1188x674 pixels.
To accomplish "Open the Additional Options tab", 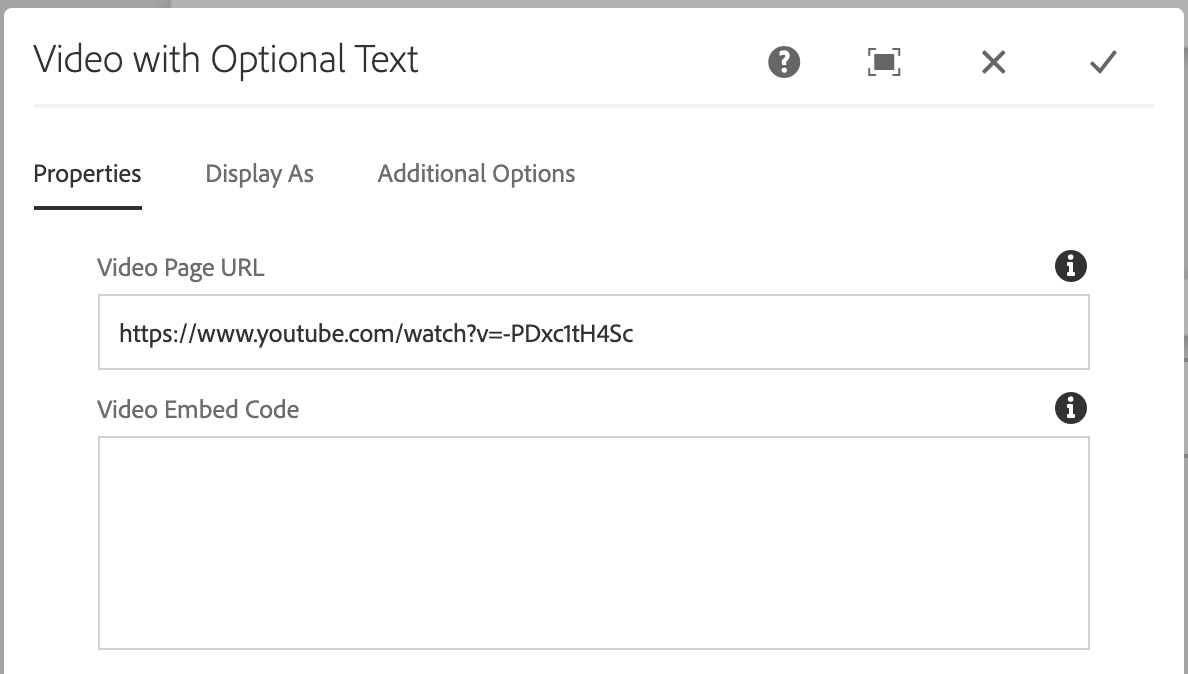I will (476, 174).
